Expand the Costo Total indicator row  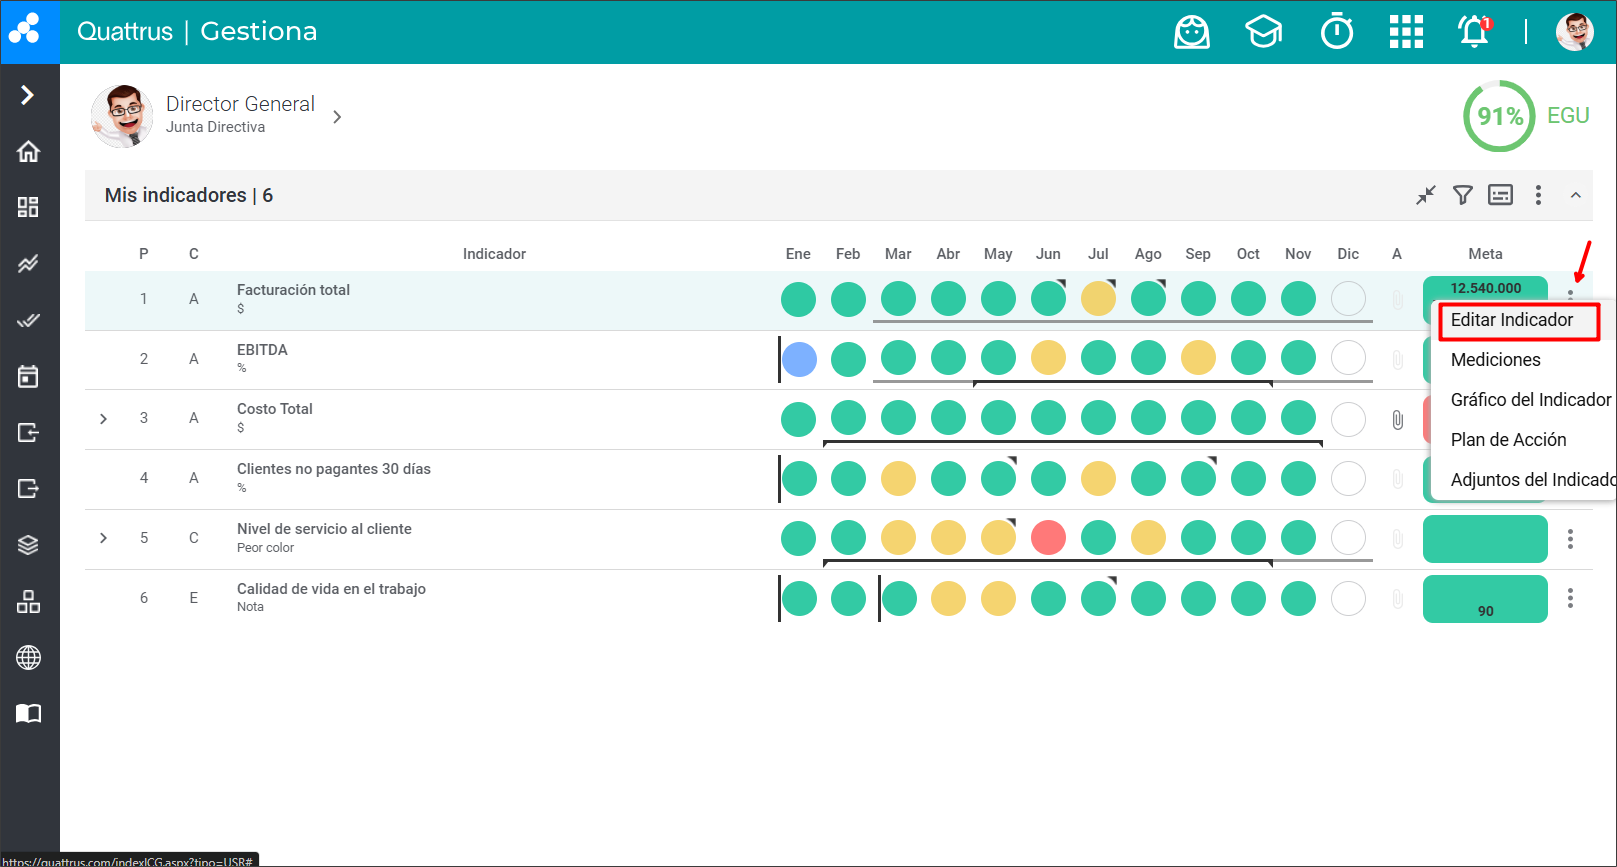click(x=103, y=419)
